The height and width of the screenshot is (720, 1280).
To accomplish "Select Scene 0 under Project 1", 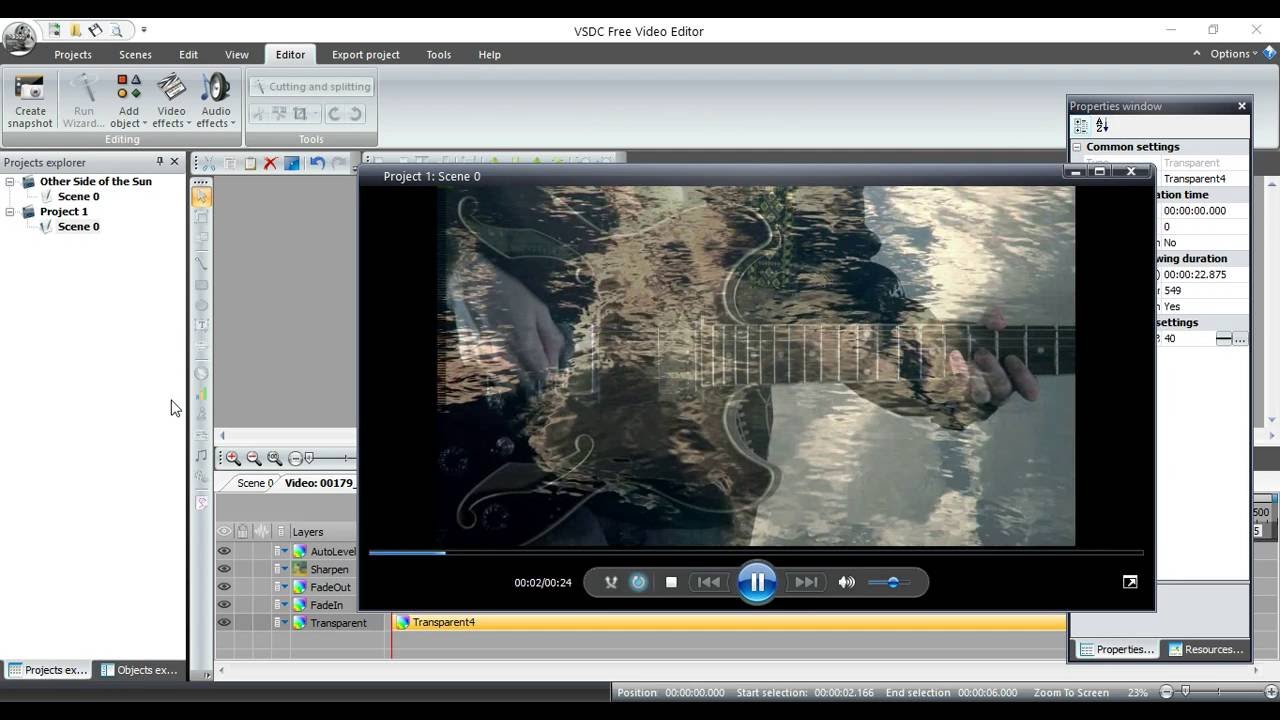I will (78, 227).
